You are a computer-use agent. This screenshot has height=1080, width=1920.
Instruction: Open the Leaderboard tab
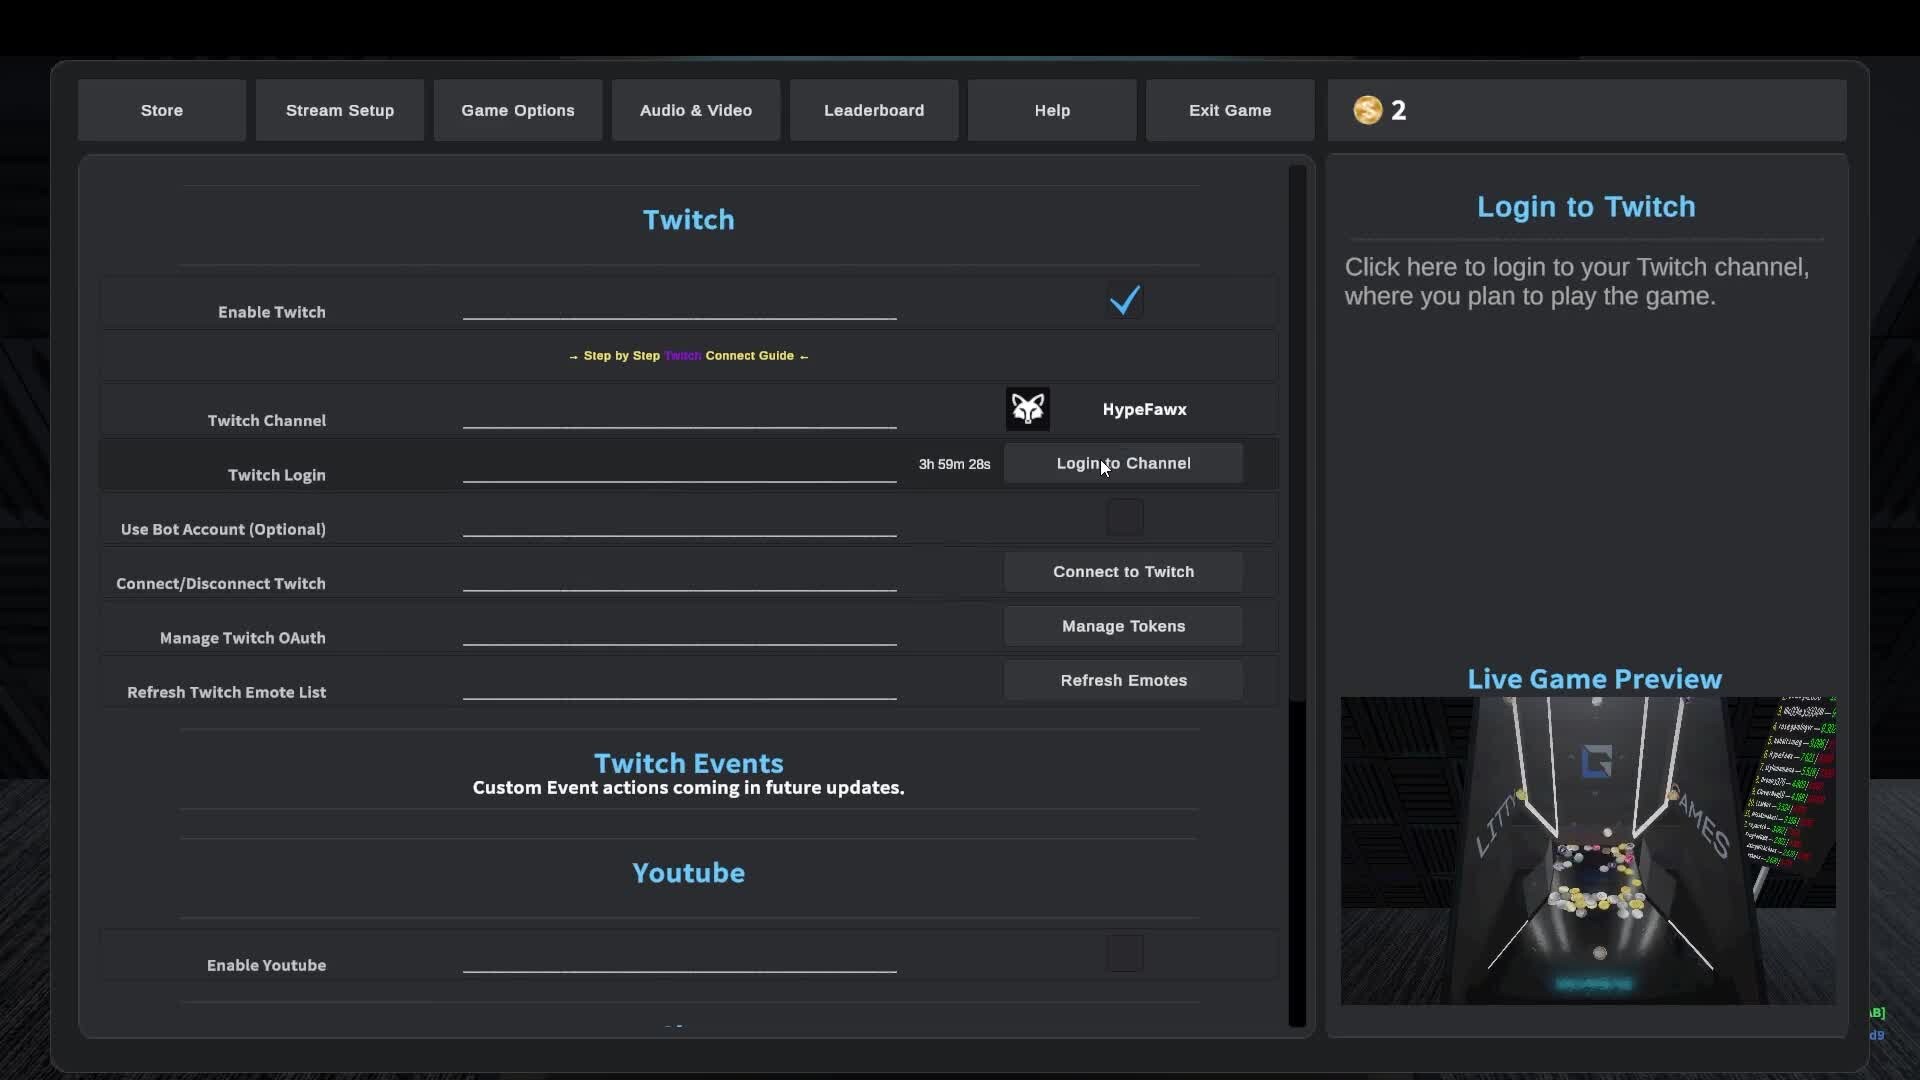(x=874, y=110)
